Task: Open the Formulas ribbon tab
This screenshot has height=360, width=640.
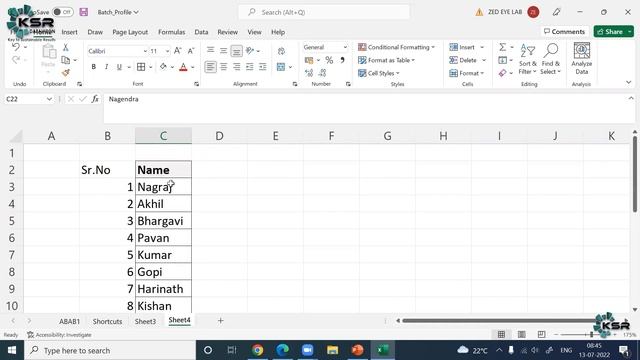Action: point(171,32)
